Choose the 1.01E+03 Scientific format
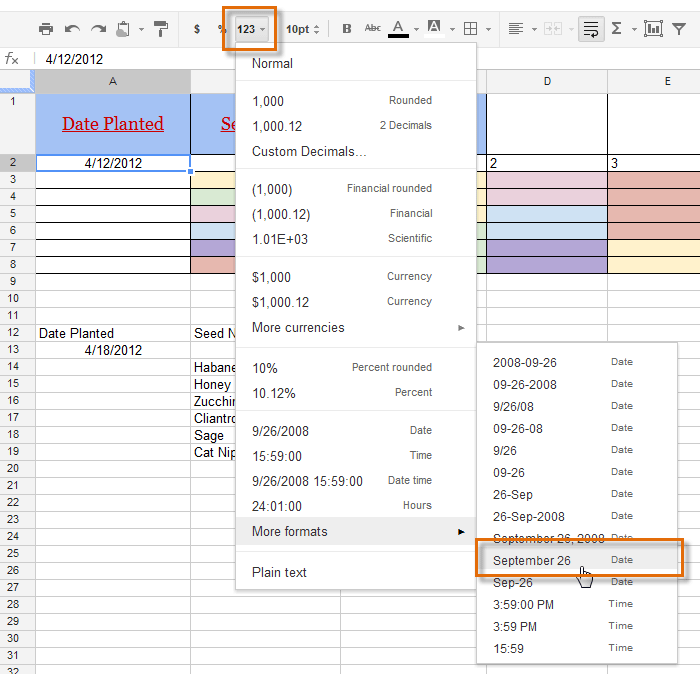This screenshot has height=674, width=700. pyautogui.click(x=356, y=239)
